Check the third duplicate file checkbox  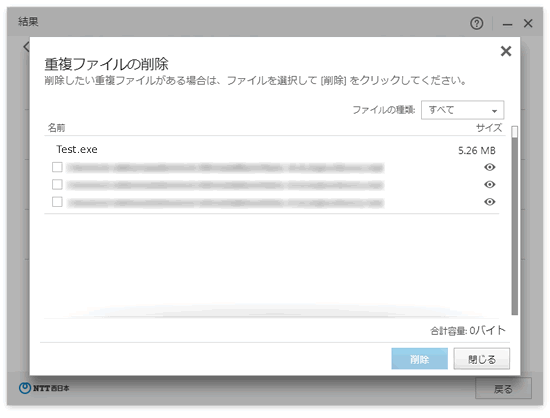tap(57, 202)
